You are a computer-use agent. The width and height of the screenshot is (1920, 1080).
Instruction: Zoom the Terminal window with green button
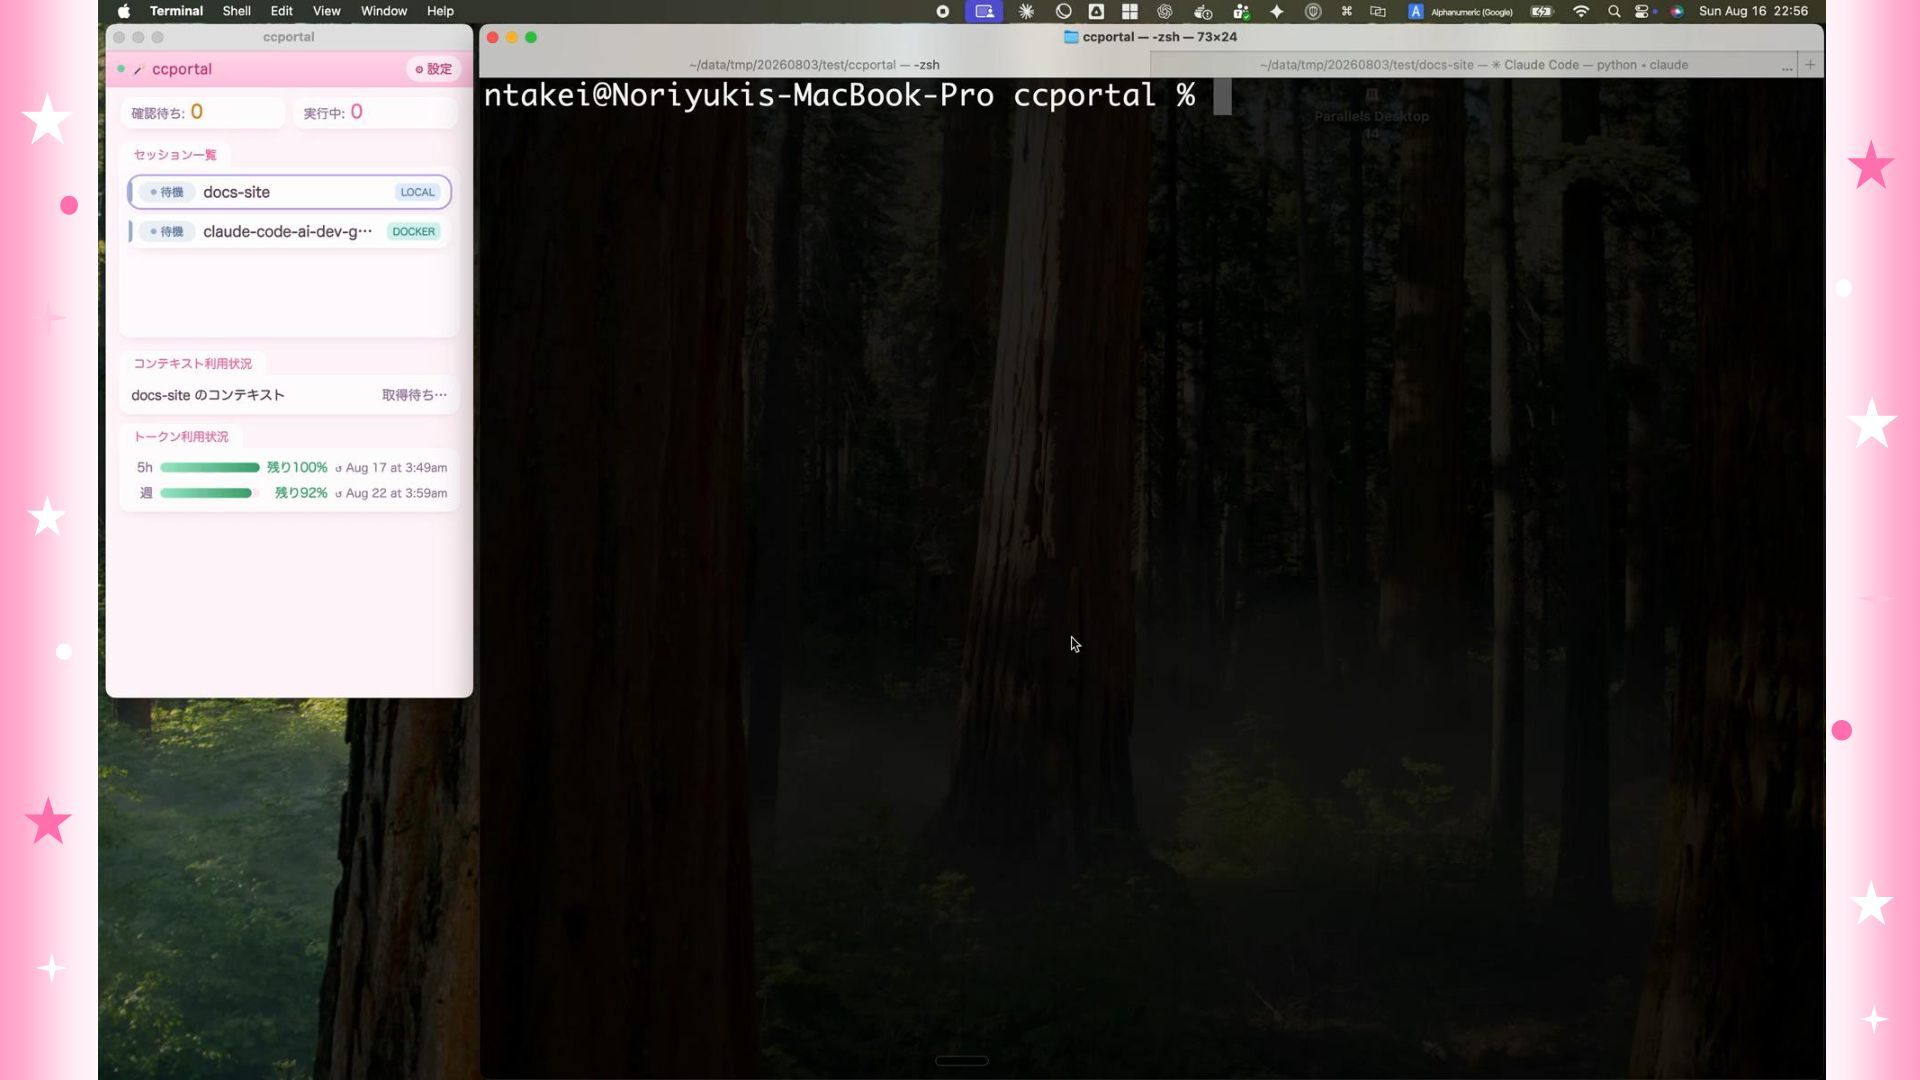531,37
